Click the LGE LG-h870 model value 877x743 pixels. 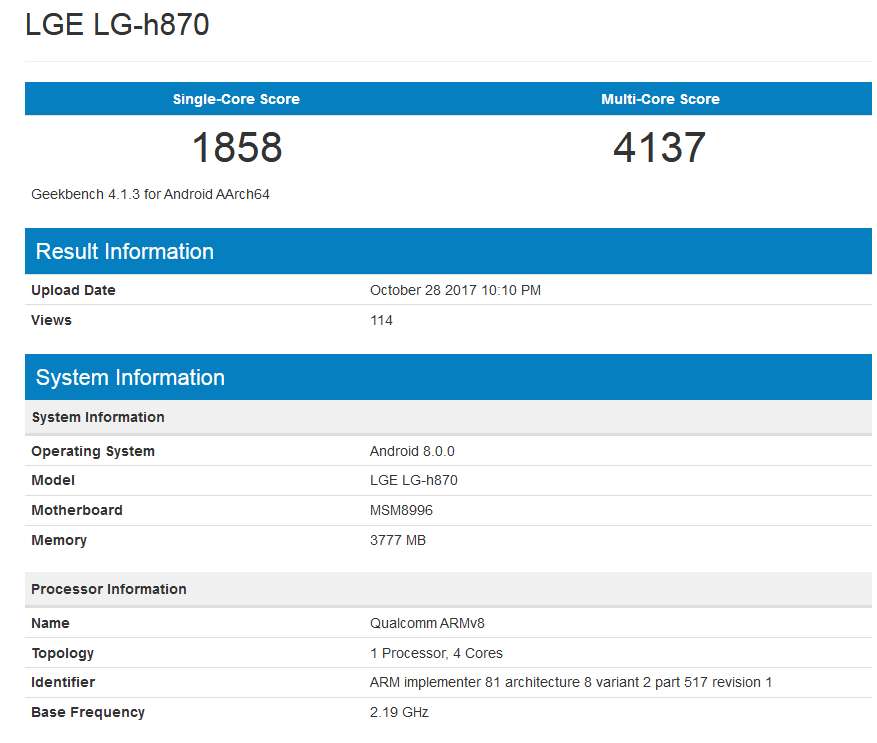(x=414, y=480)
